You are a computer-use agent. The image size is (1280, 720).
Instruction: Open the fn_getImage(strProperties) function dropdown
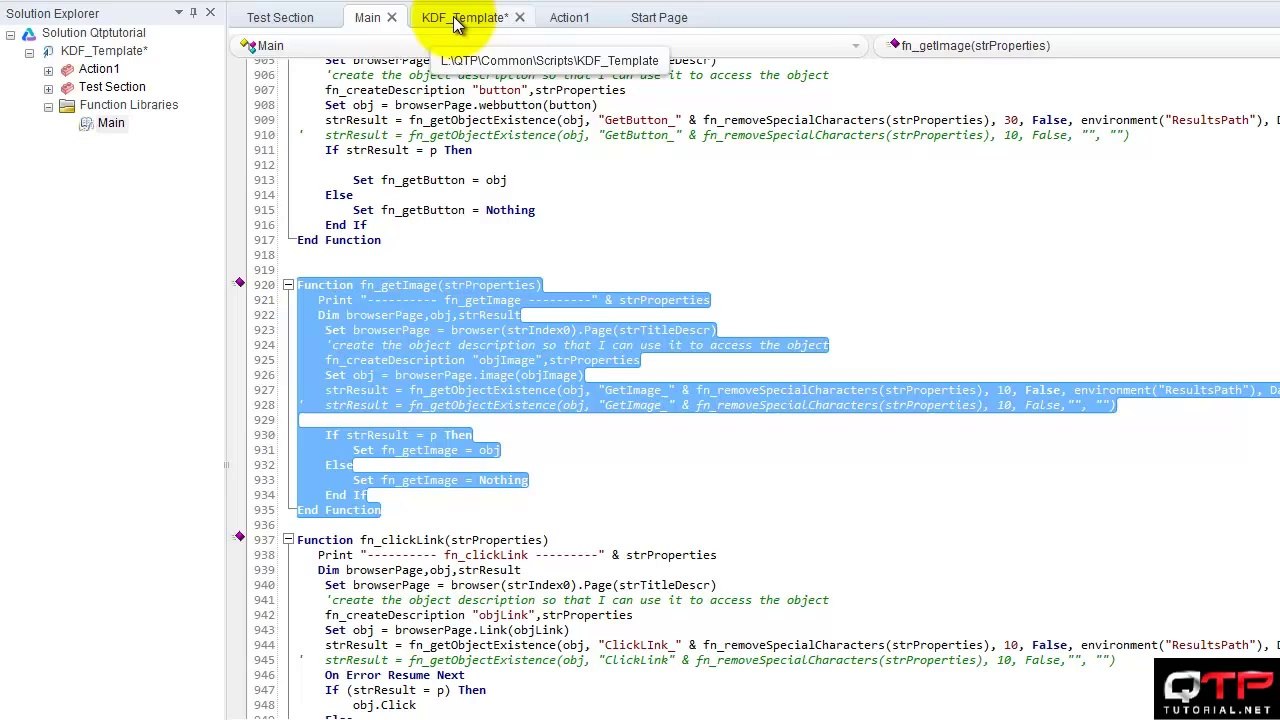click(x=1078, y=45)
